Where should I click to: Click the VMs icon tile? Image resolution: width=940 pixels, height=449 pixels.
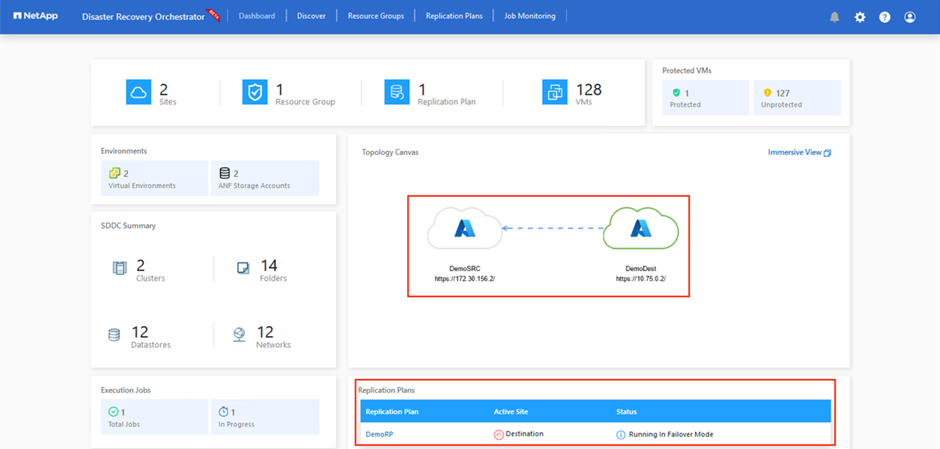555,92
